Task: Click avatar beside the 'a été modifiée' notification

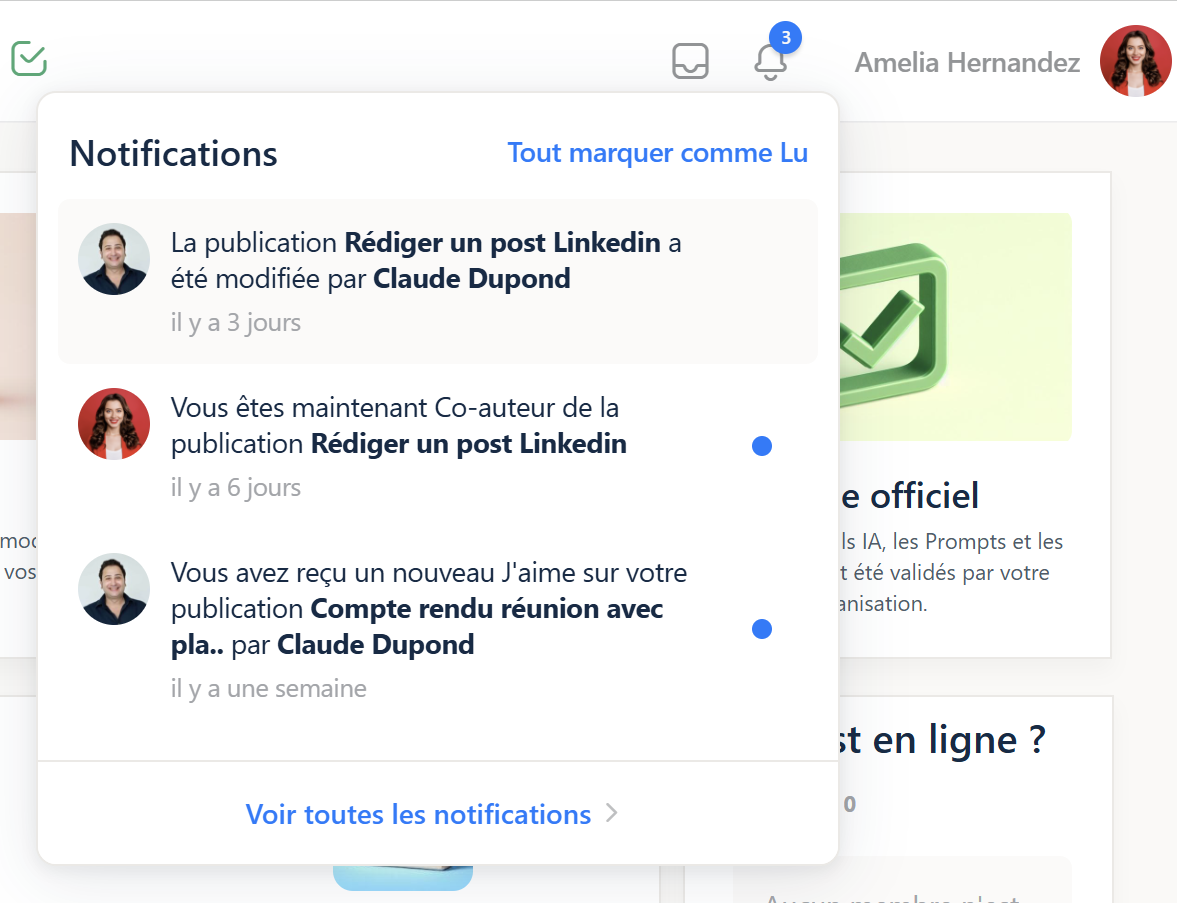Action: click(114, 259)
